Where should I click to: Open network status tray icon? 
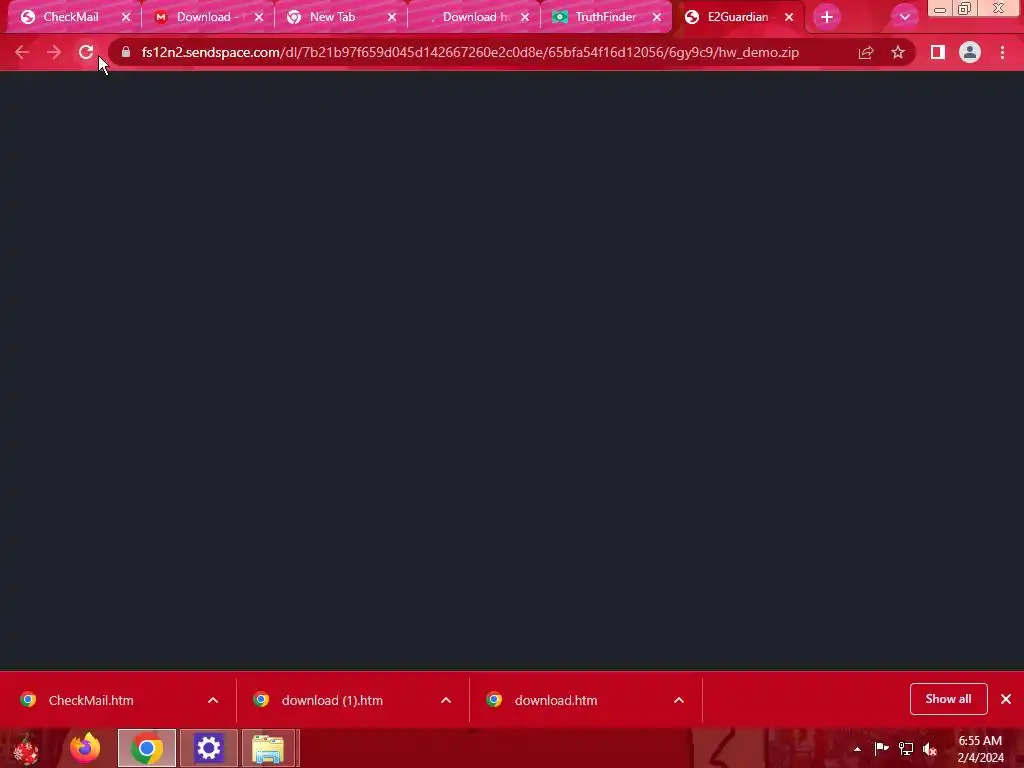click(x=906, y=749)
